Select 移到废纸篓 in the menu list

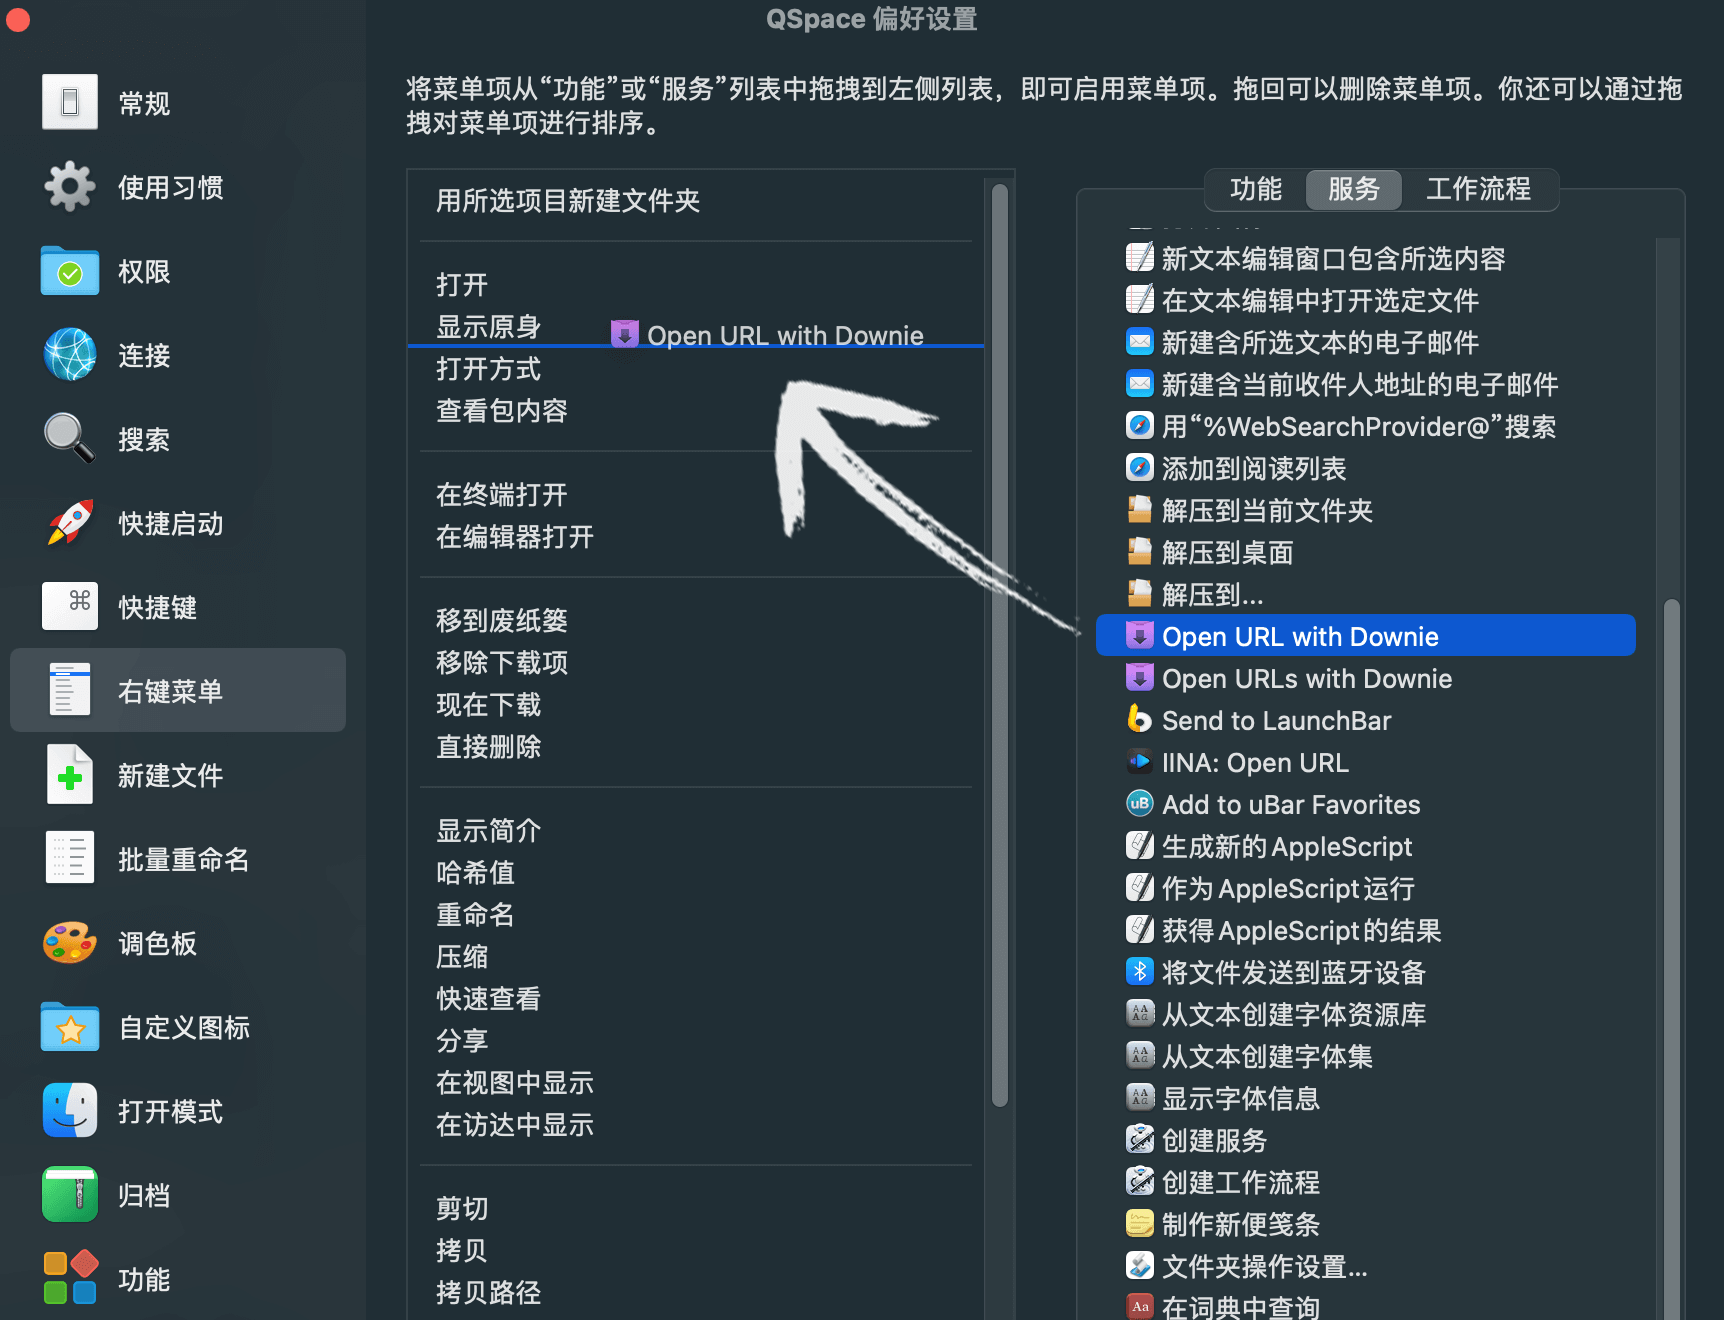click(502, 621)
